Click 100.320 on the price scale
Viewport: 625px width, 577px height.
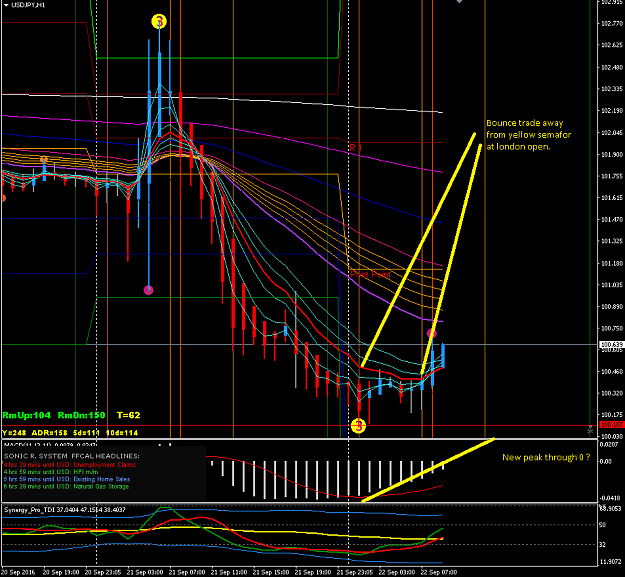[612, 393]
